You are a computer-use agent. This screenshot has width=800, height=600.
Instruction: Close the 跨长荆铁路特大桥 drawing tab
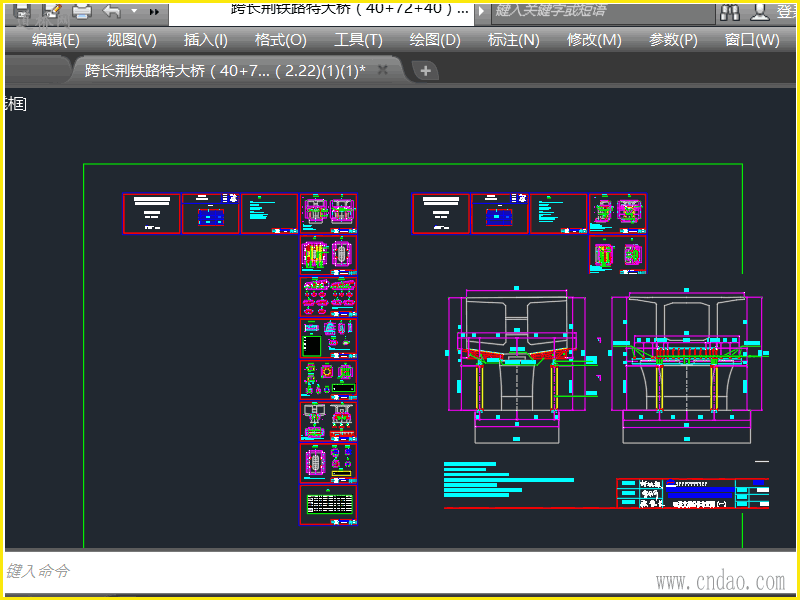click(383, 70)
